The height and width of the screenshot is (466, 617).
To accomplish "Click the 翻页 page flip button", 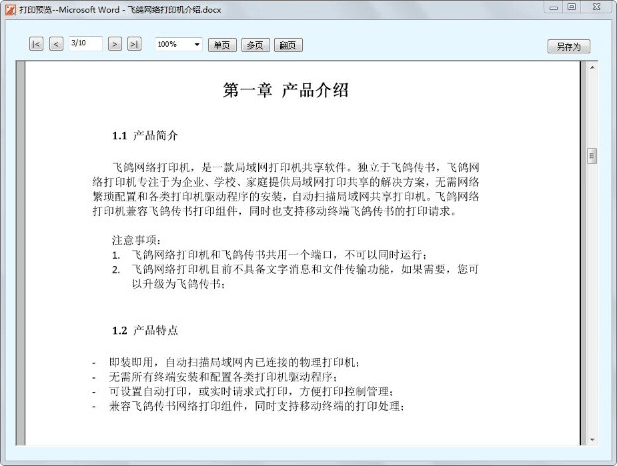I will tap(288, 45).
